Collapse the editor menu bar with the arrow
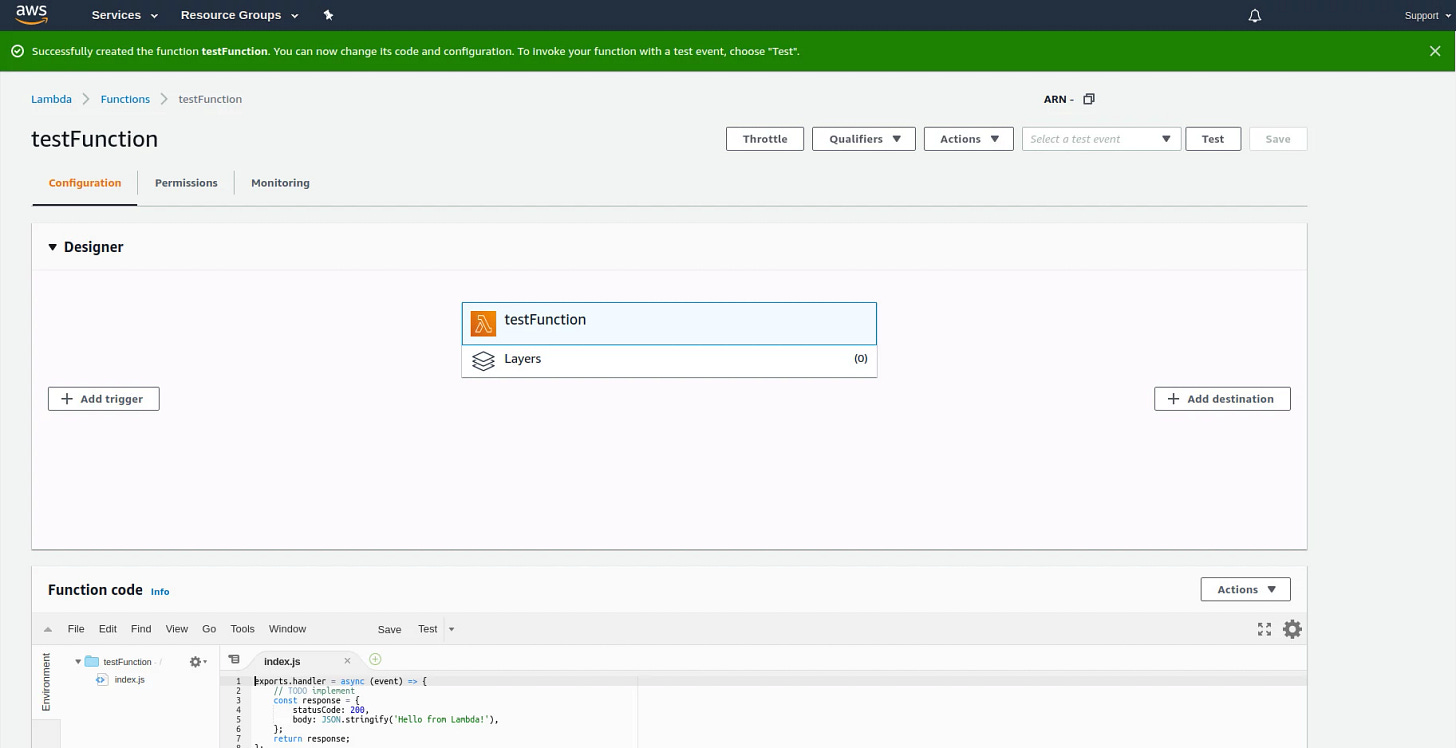 point(47,628)
